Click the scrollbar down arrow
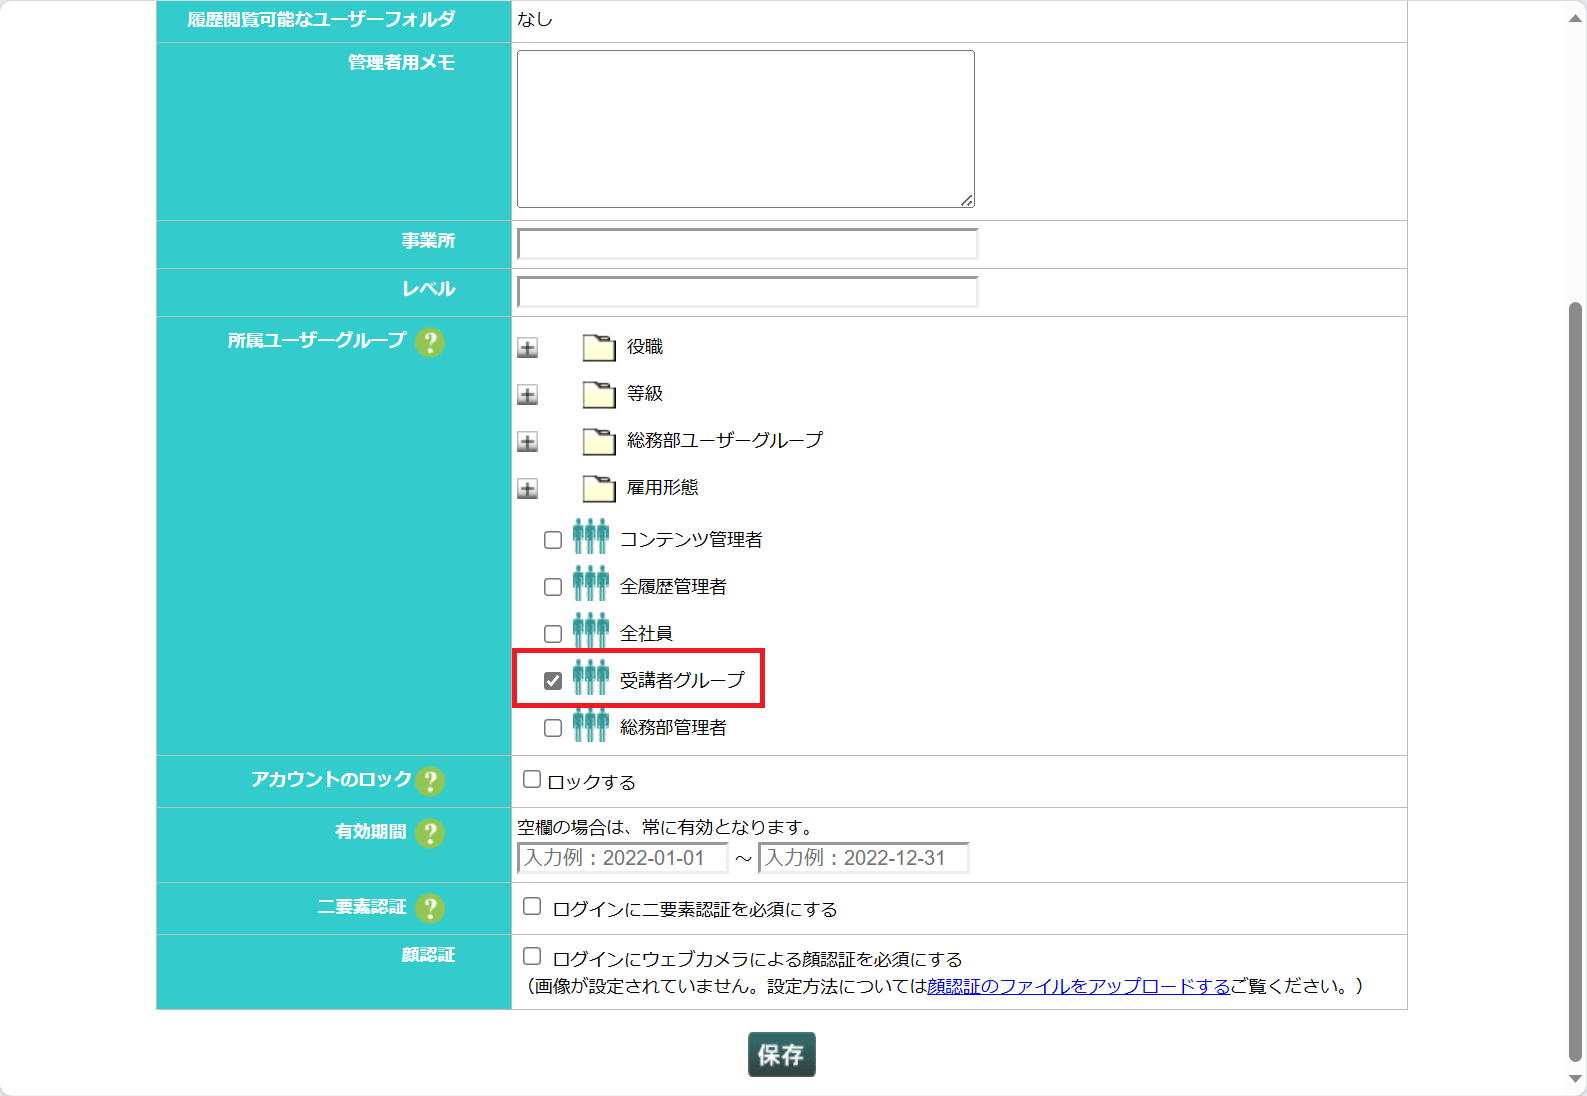Viewport: 1587px width, 1096px height. (1576, 1079)
